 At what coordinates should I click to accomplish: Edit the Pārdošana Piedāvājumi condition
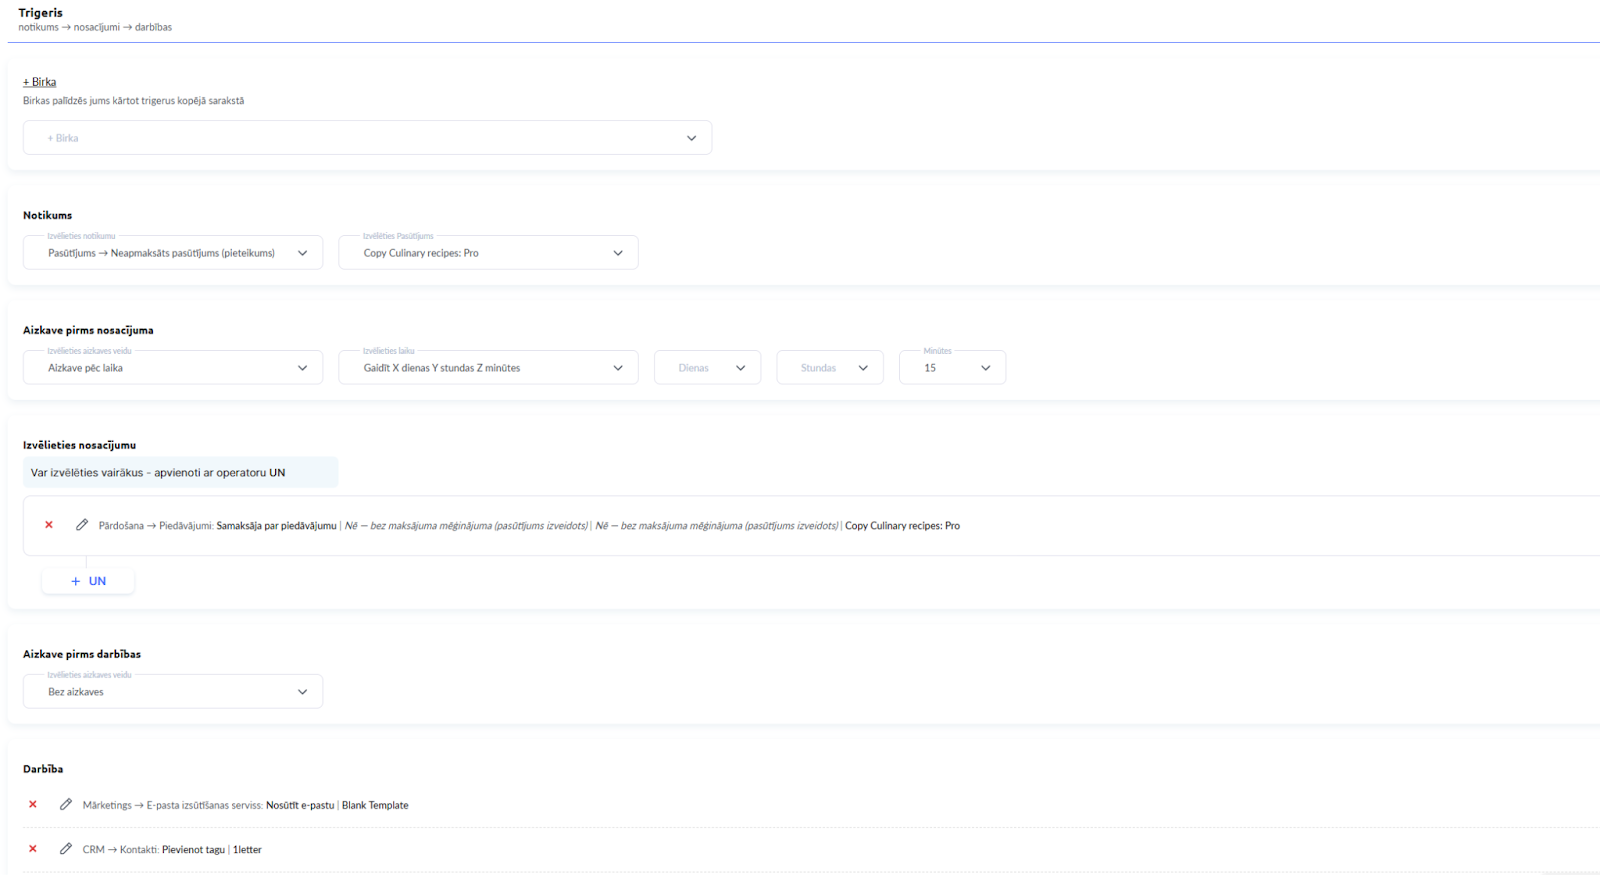(x=82, y=525)
